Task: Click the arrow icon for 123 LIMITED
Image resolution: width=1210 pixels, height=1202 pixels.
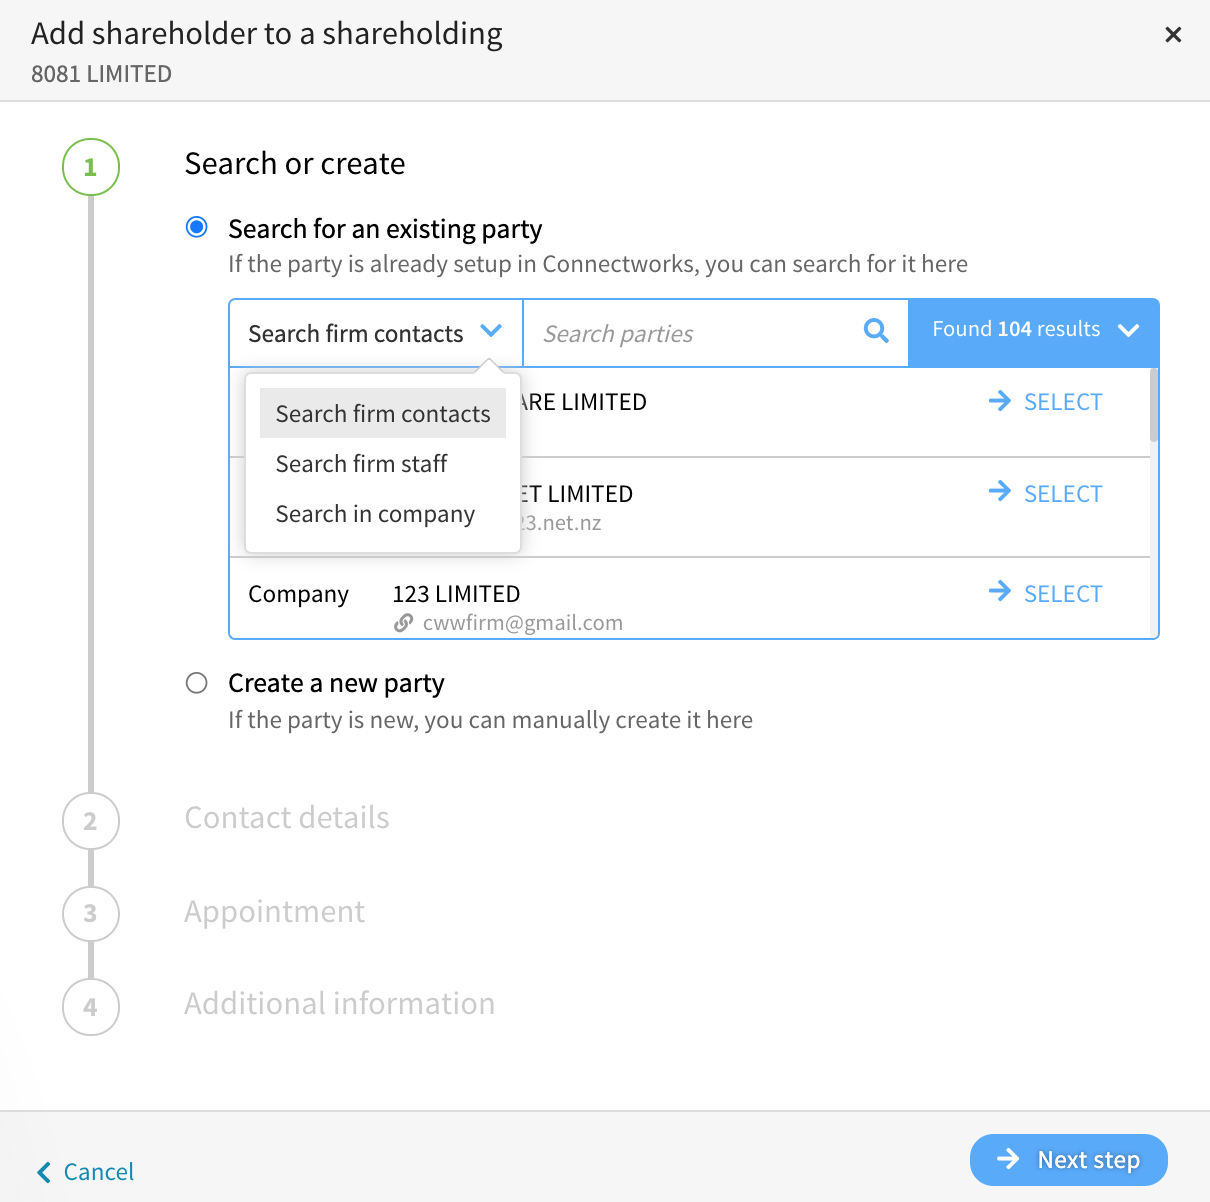Action: tap(999, 592)
